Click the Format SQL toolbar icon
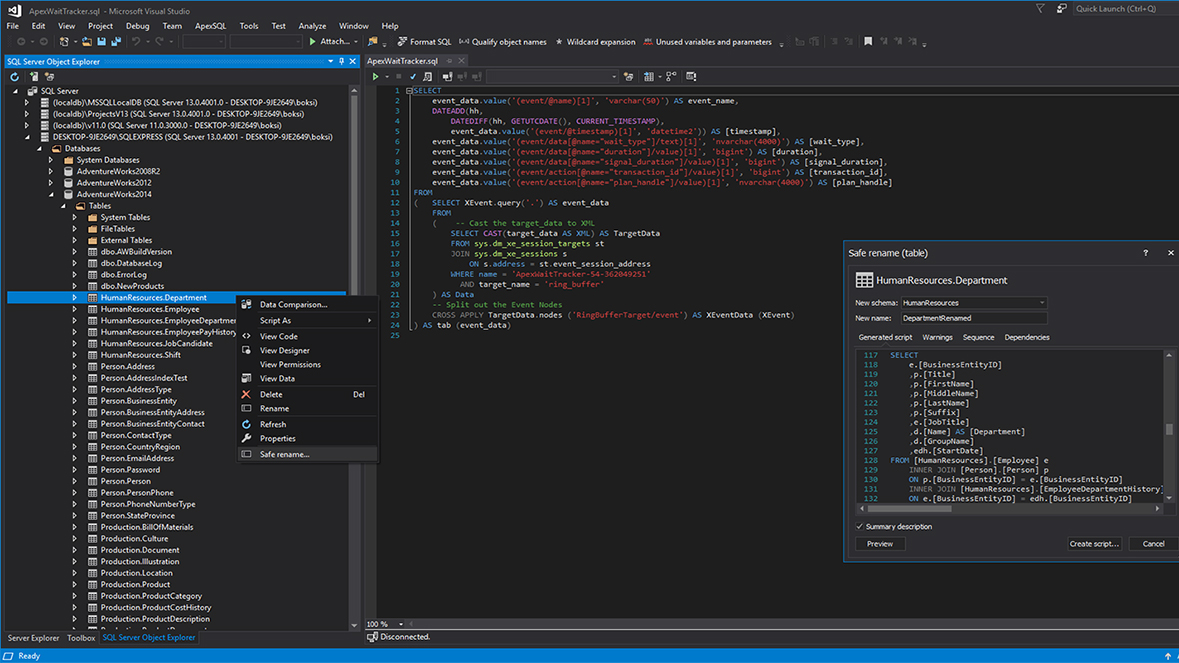Viewport: 1179px width, 663px height. tap(402, 42)
